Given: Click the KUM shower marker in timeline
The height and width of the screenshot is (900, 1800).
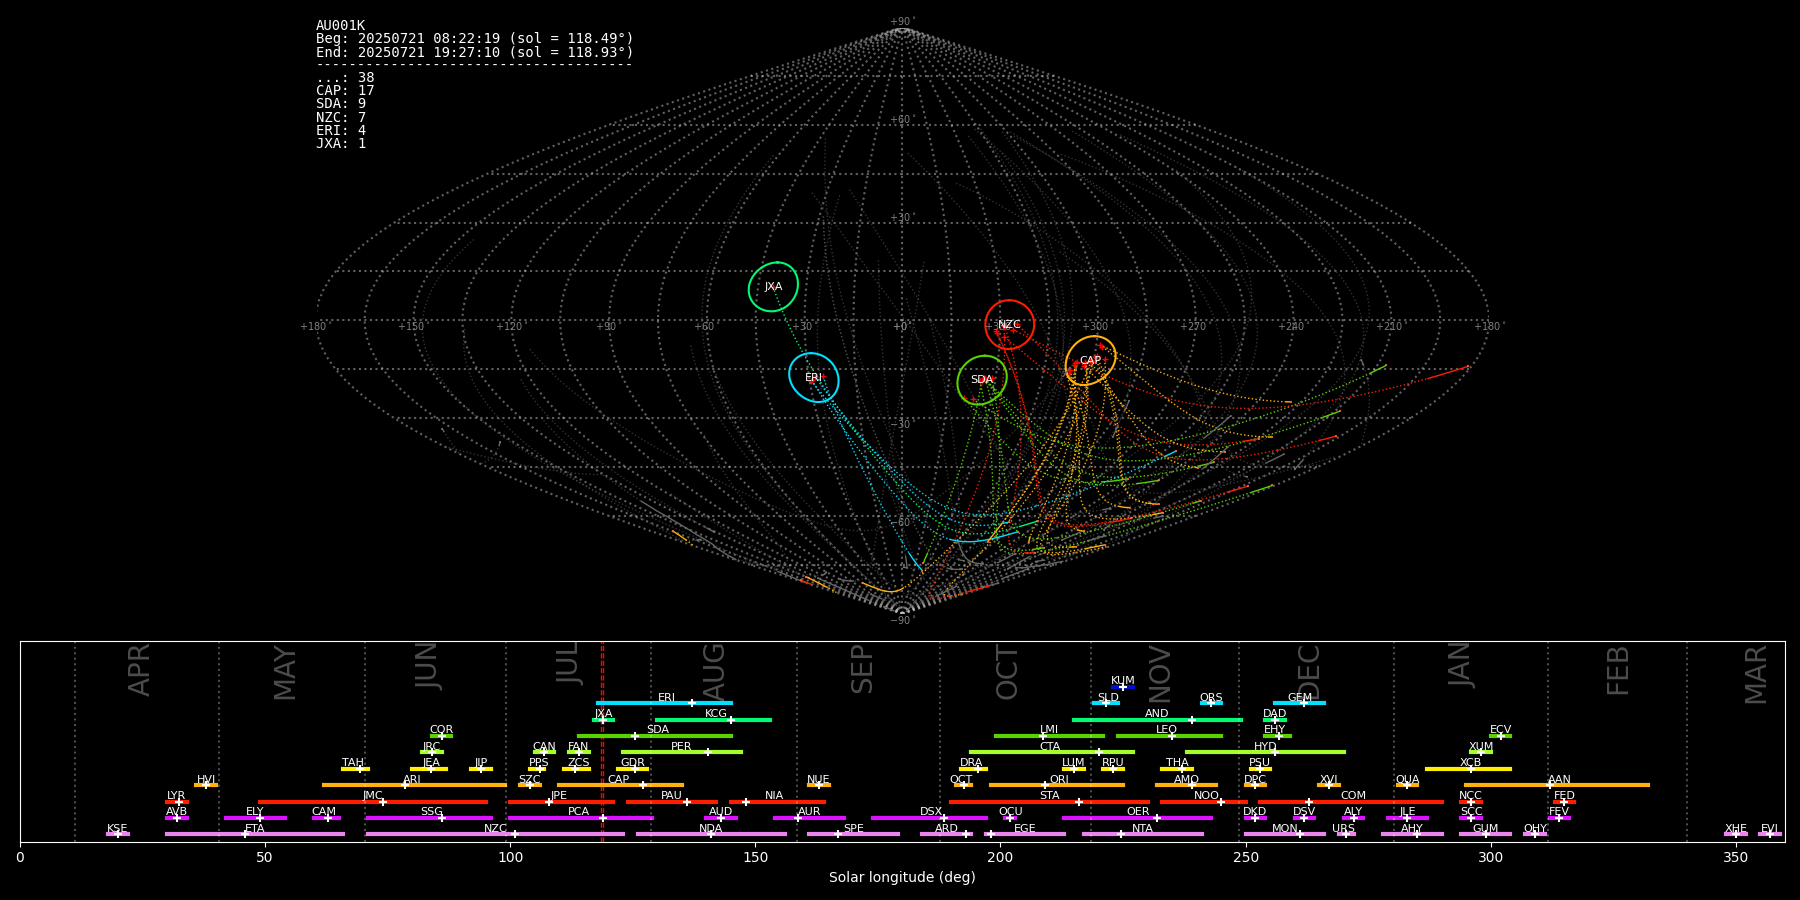Looking at the screenshot, I should (x=1123, y=687).
